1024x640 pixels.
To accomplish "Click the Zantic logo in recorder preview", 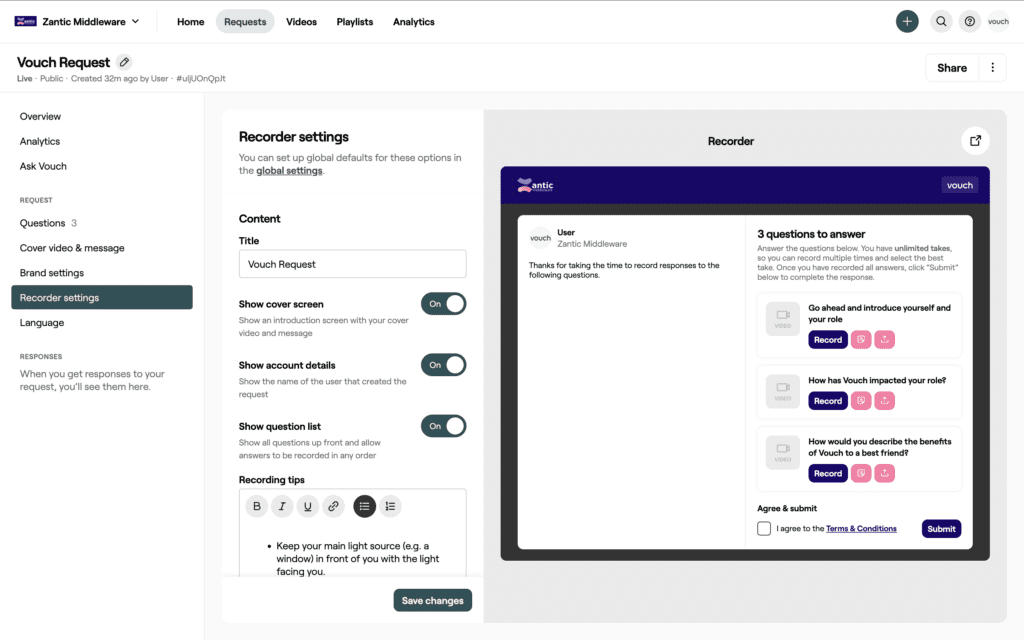I will pyautogui.click(x=535, y=185).
